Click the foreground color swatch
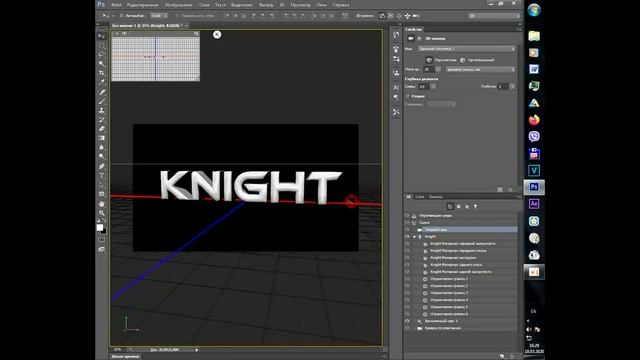 [100, 227]
